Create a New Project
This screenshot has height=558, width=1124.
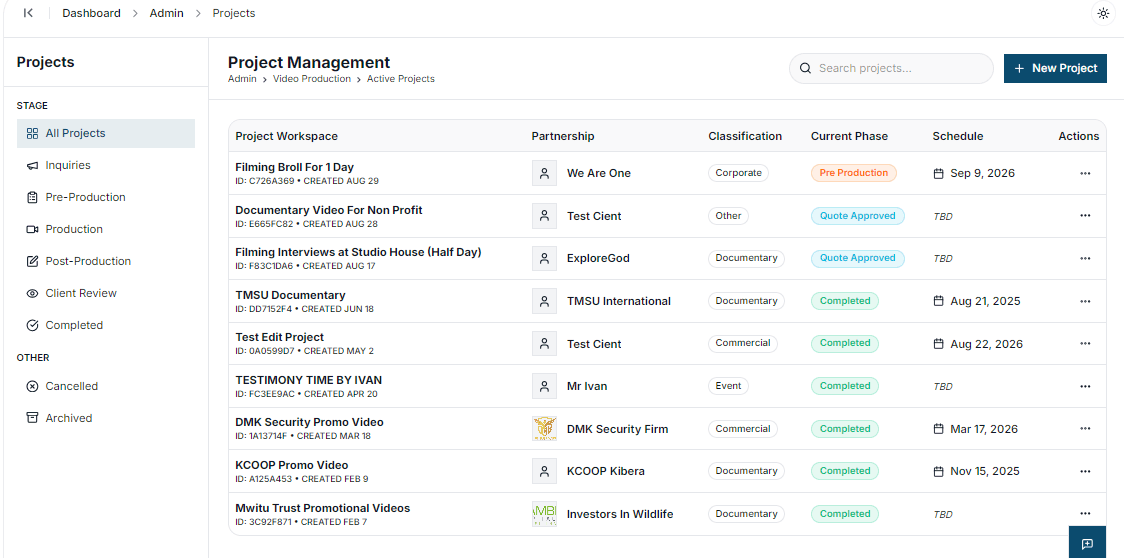[1055, 68]
